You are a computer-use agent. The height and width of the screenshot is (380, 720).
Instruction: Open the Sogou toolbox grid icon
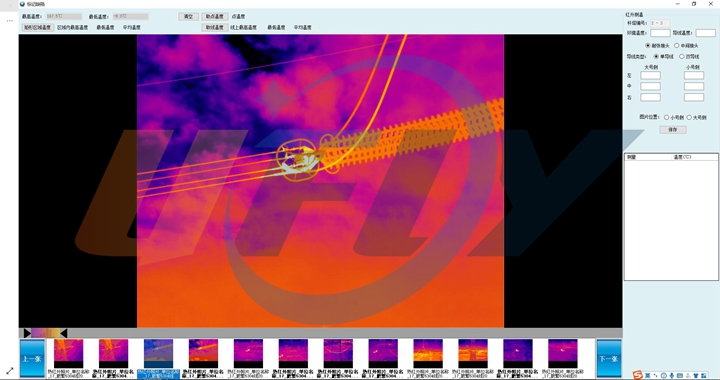(704, 375)
